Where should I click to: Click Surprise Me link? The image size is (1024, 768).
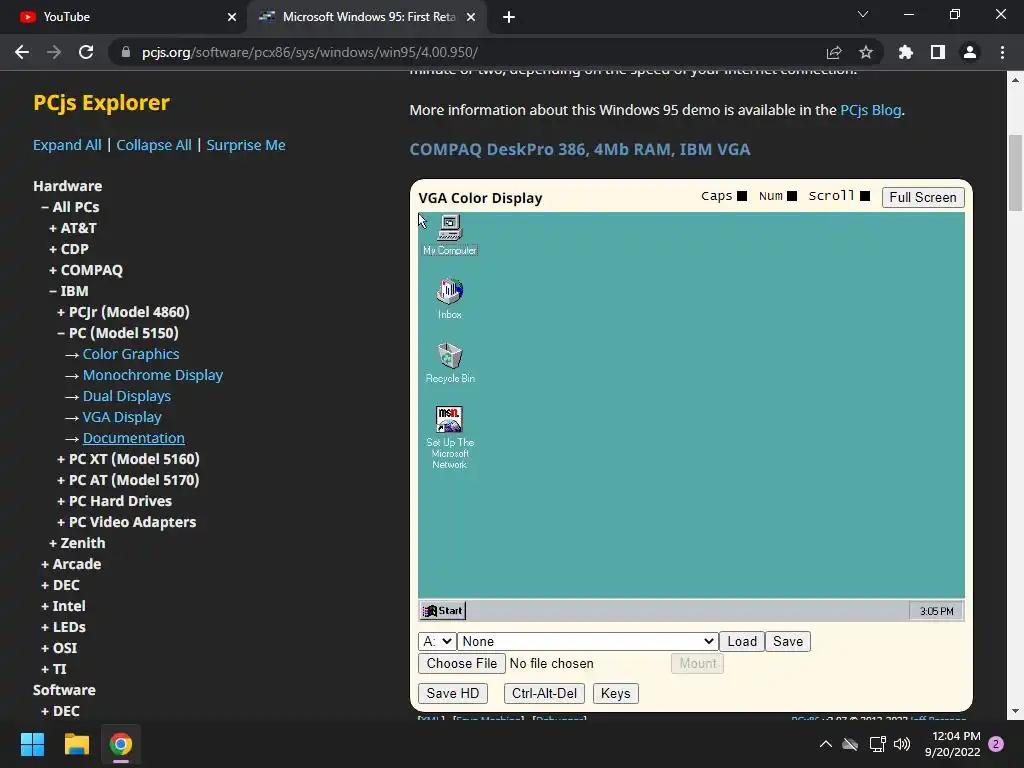tap(246, 145)
